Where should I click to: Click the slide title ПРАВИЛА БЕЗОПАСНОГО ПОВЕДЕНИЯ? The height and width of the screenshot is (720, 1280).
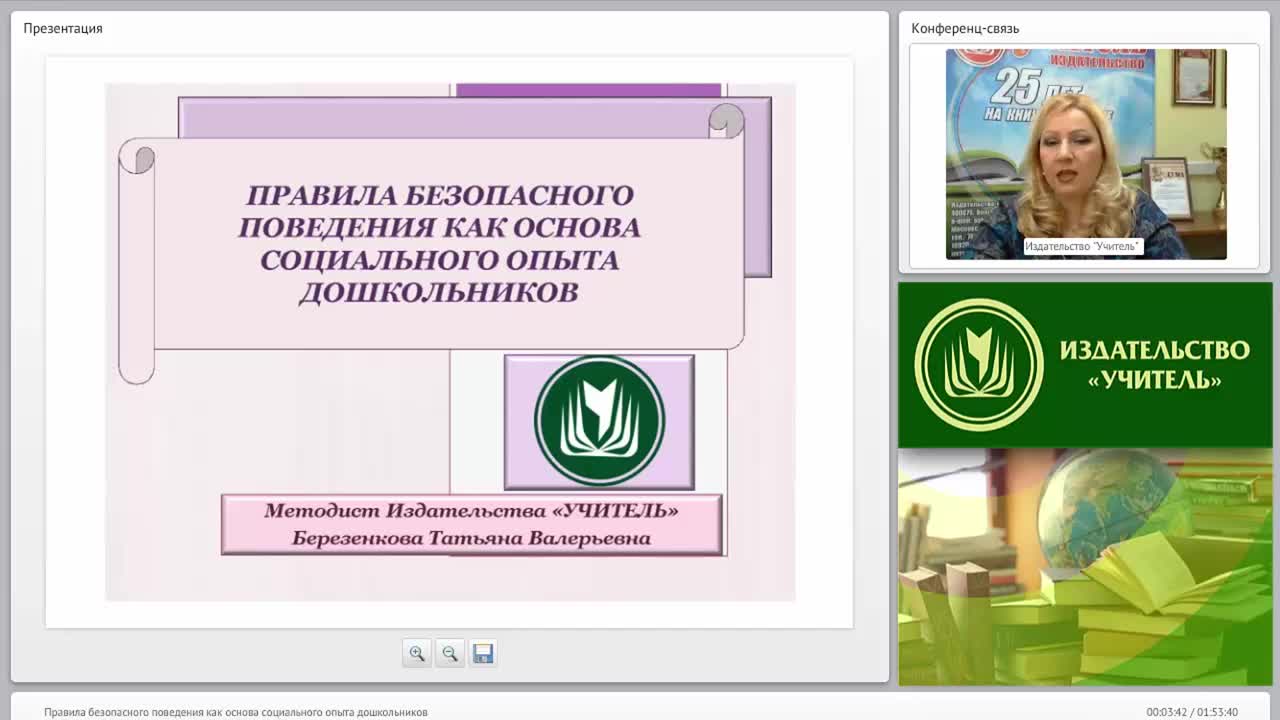(x=439, y=243)
